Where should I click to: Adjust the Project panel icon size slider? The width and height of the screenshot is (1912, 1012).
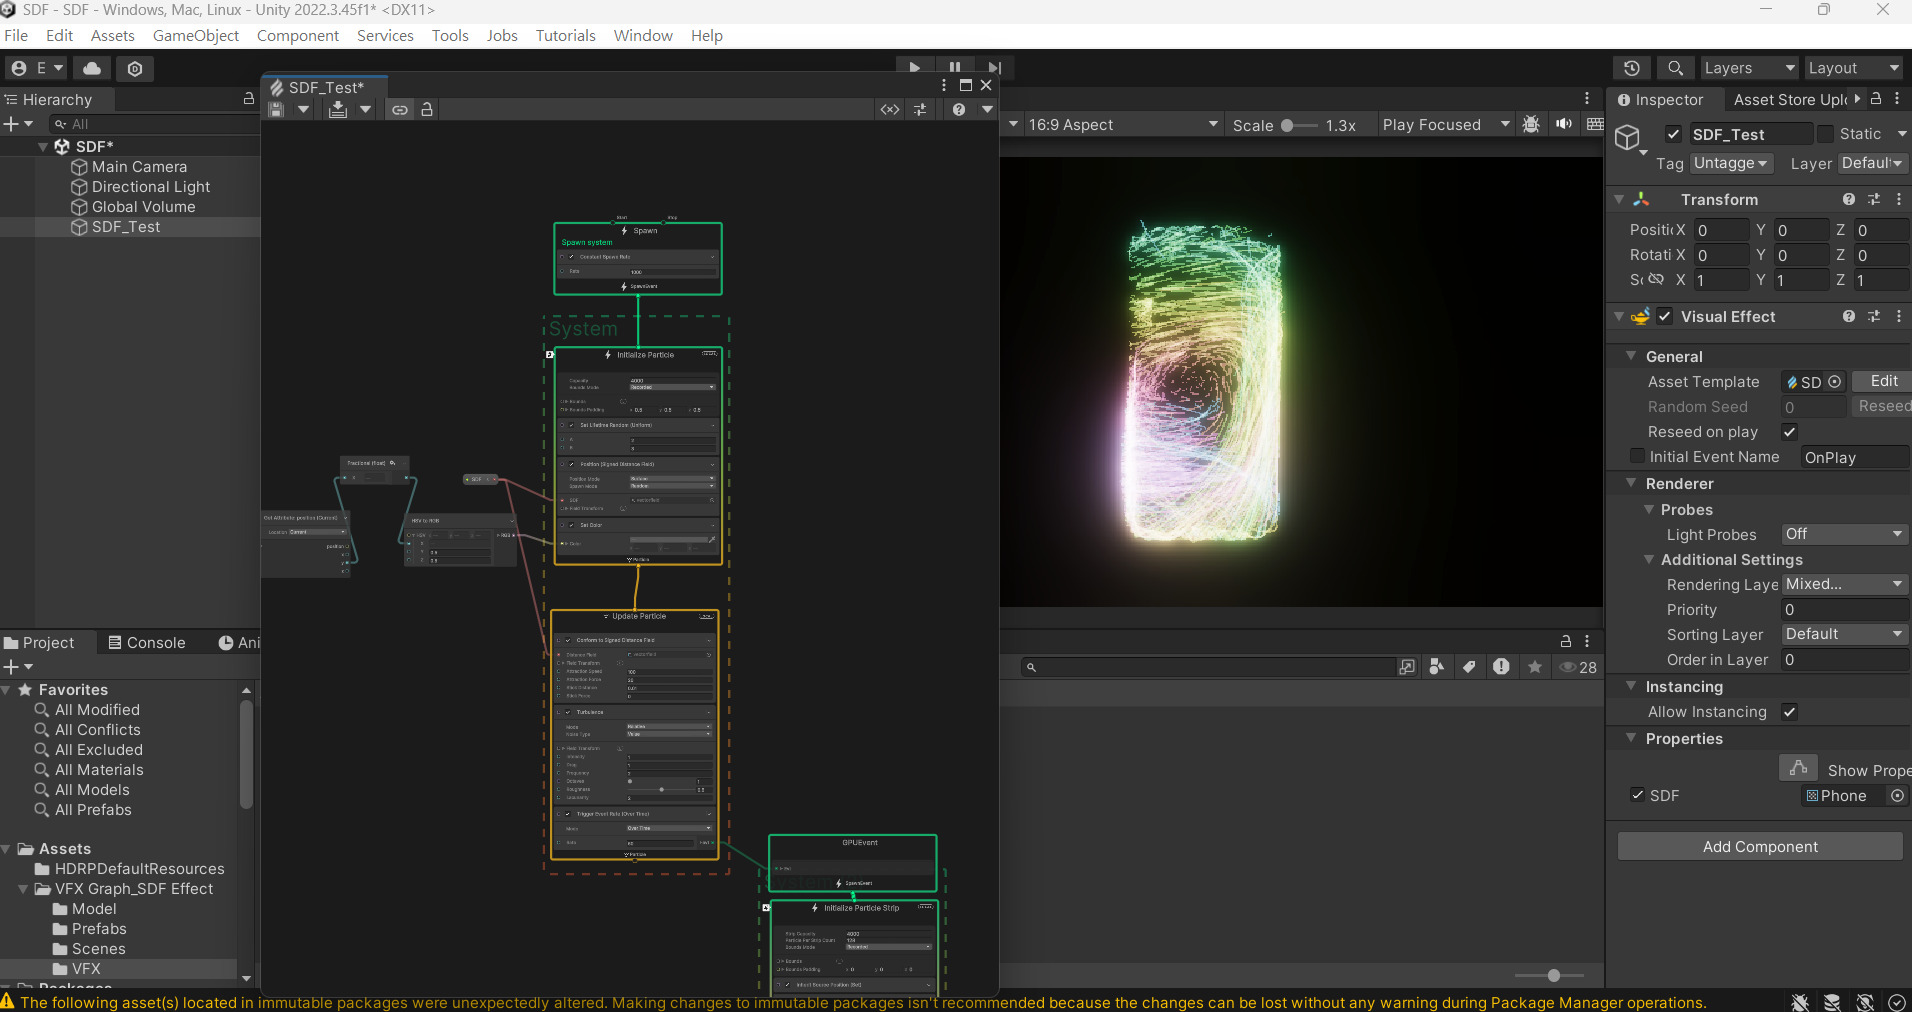1549,975
